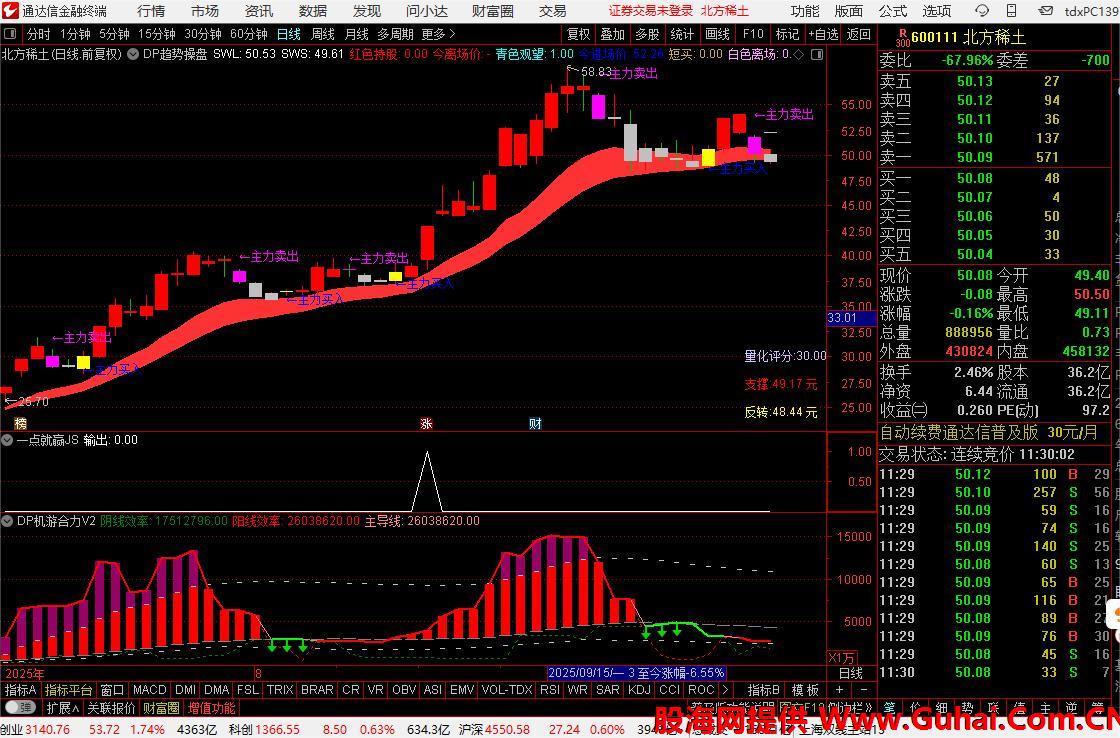Open the 问小达 menu

(427, 11)
